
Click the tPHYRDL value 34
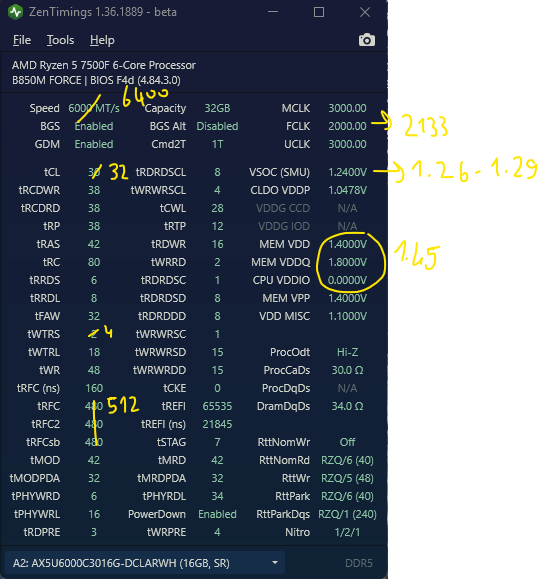(x=217, y=496)
